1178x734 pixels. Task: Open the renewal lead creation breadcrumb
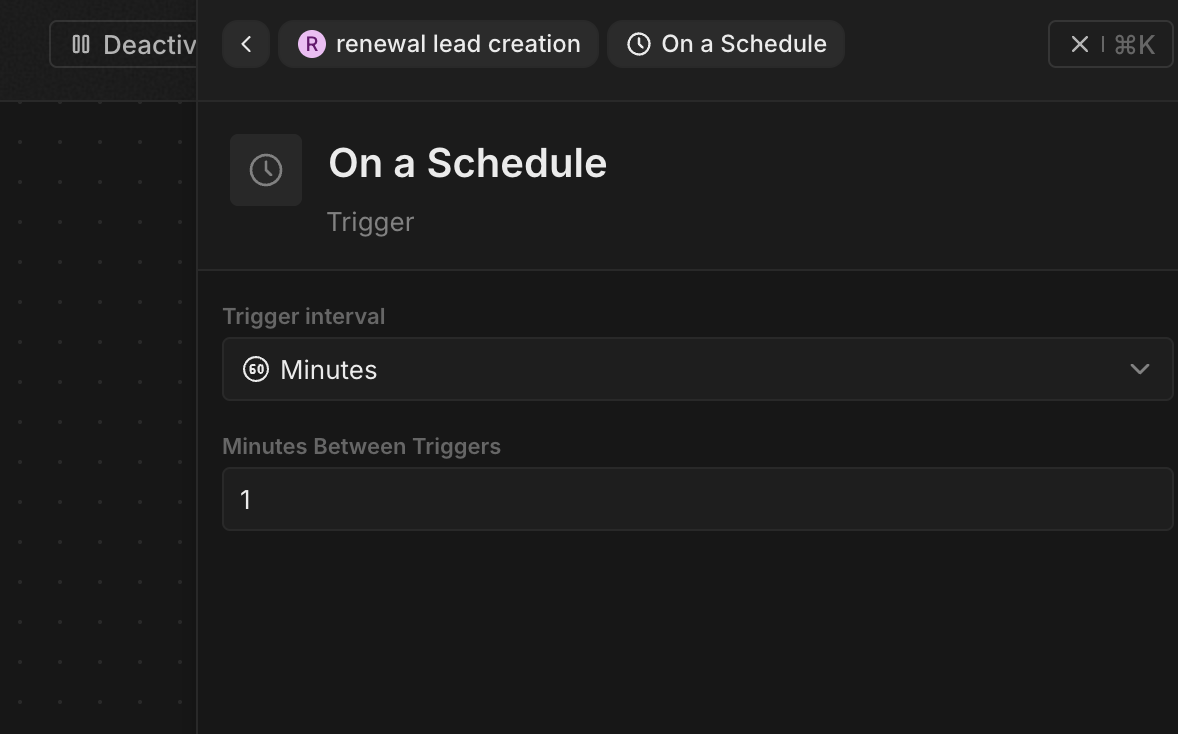coord(438,44)
